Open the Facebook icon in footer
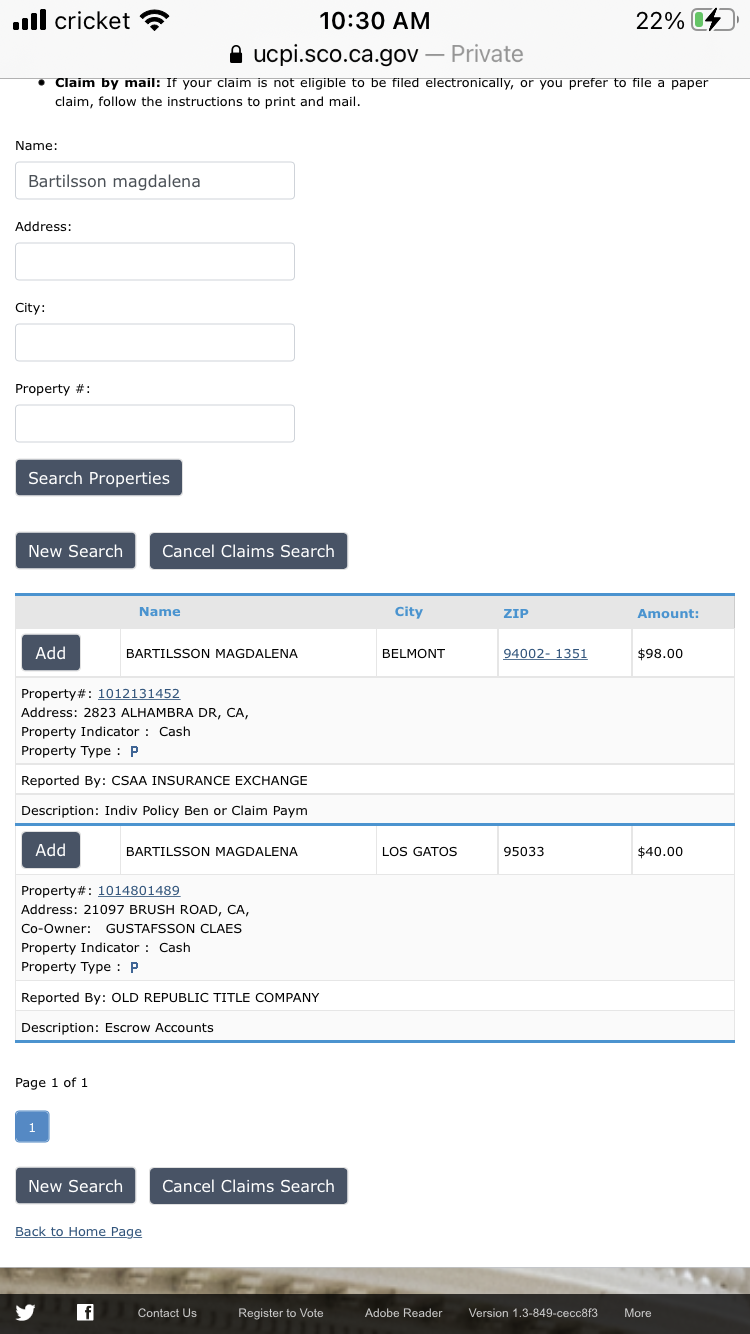Screen dimensions: 750x1334 pos(85,1313)
